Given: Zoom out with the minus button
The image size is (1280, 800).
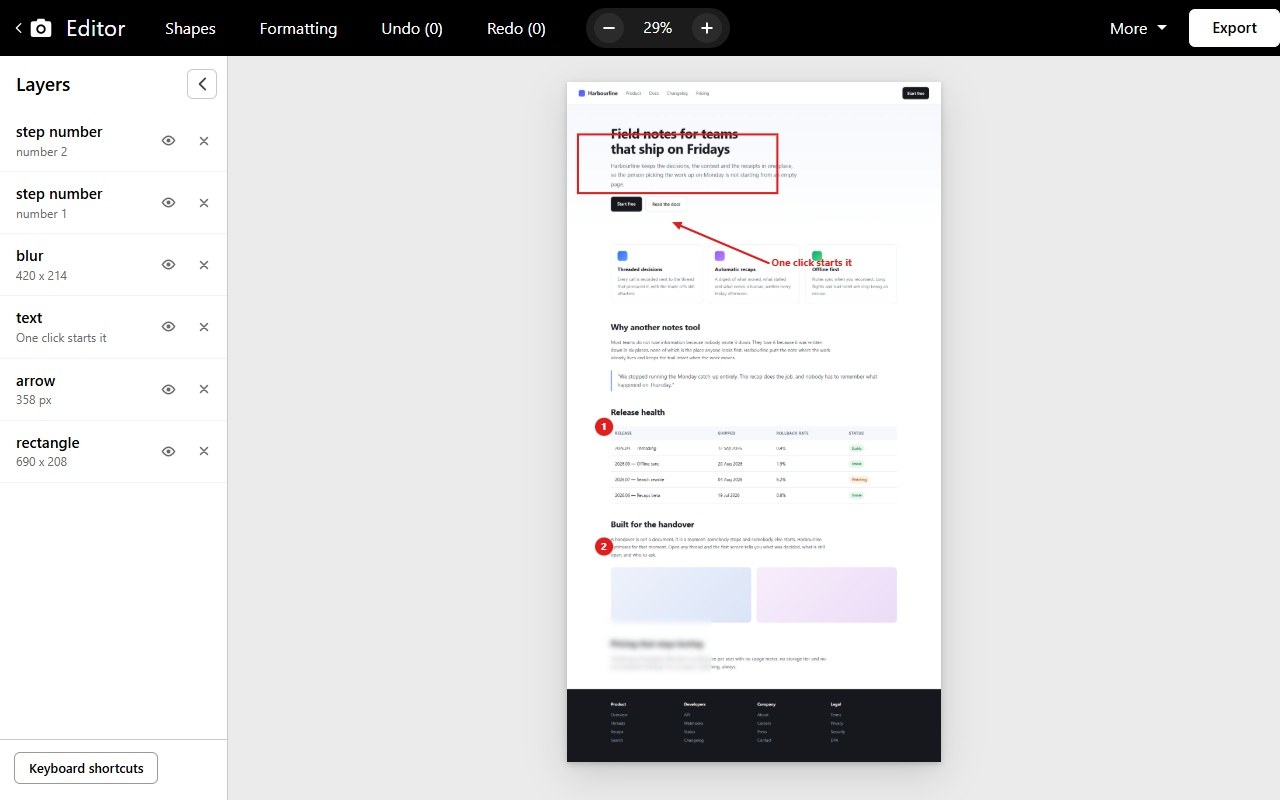Looking at the screenshot, I should coord(609,28).
